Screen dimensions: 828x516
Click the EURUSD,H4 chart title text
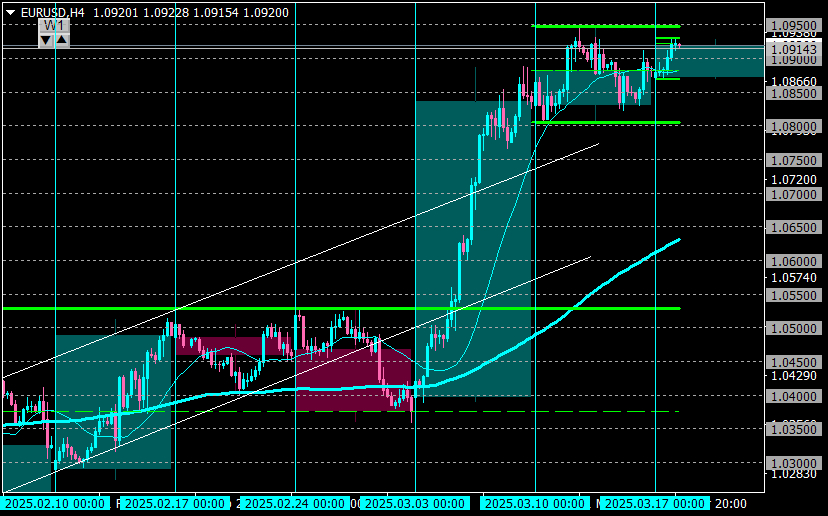point(52,13)
